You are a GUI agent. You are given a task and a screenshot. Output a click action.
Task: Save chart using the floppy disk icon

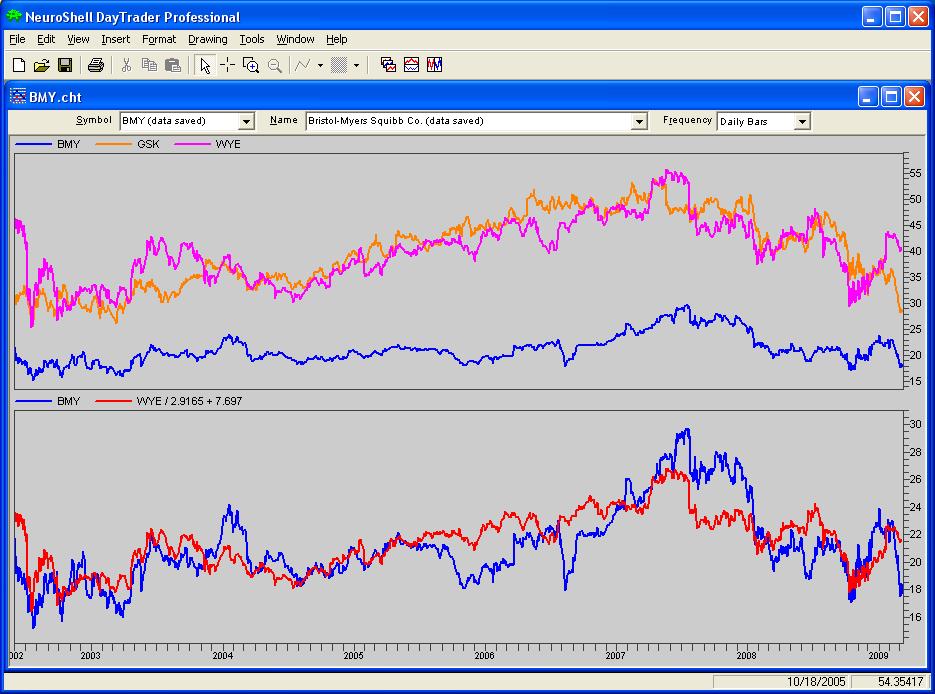coord(64,65)
